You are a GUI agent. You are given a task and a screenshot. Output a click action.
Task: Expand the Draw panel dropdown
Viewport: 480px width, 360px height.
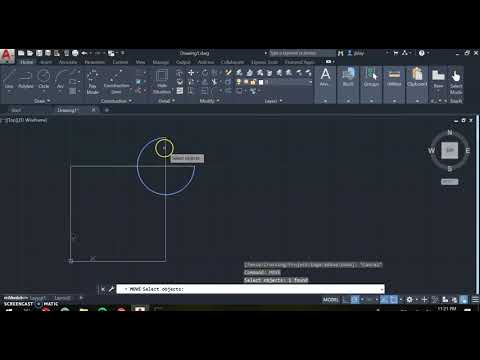pos(42,101)
